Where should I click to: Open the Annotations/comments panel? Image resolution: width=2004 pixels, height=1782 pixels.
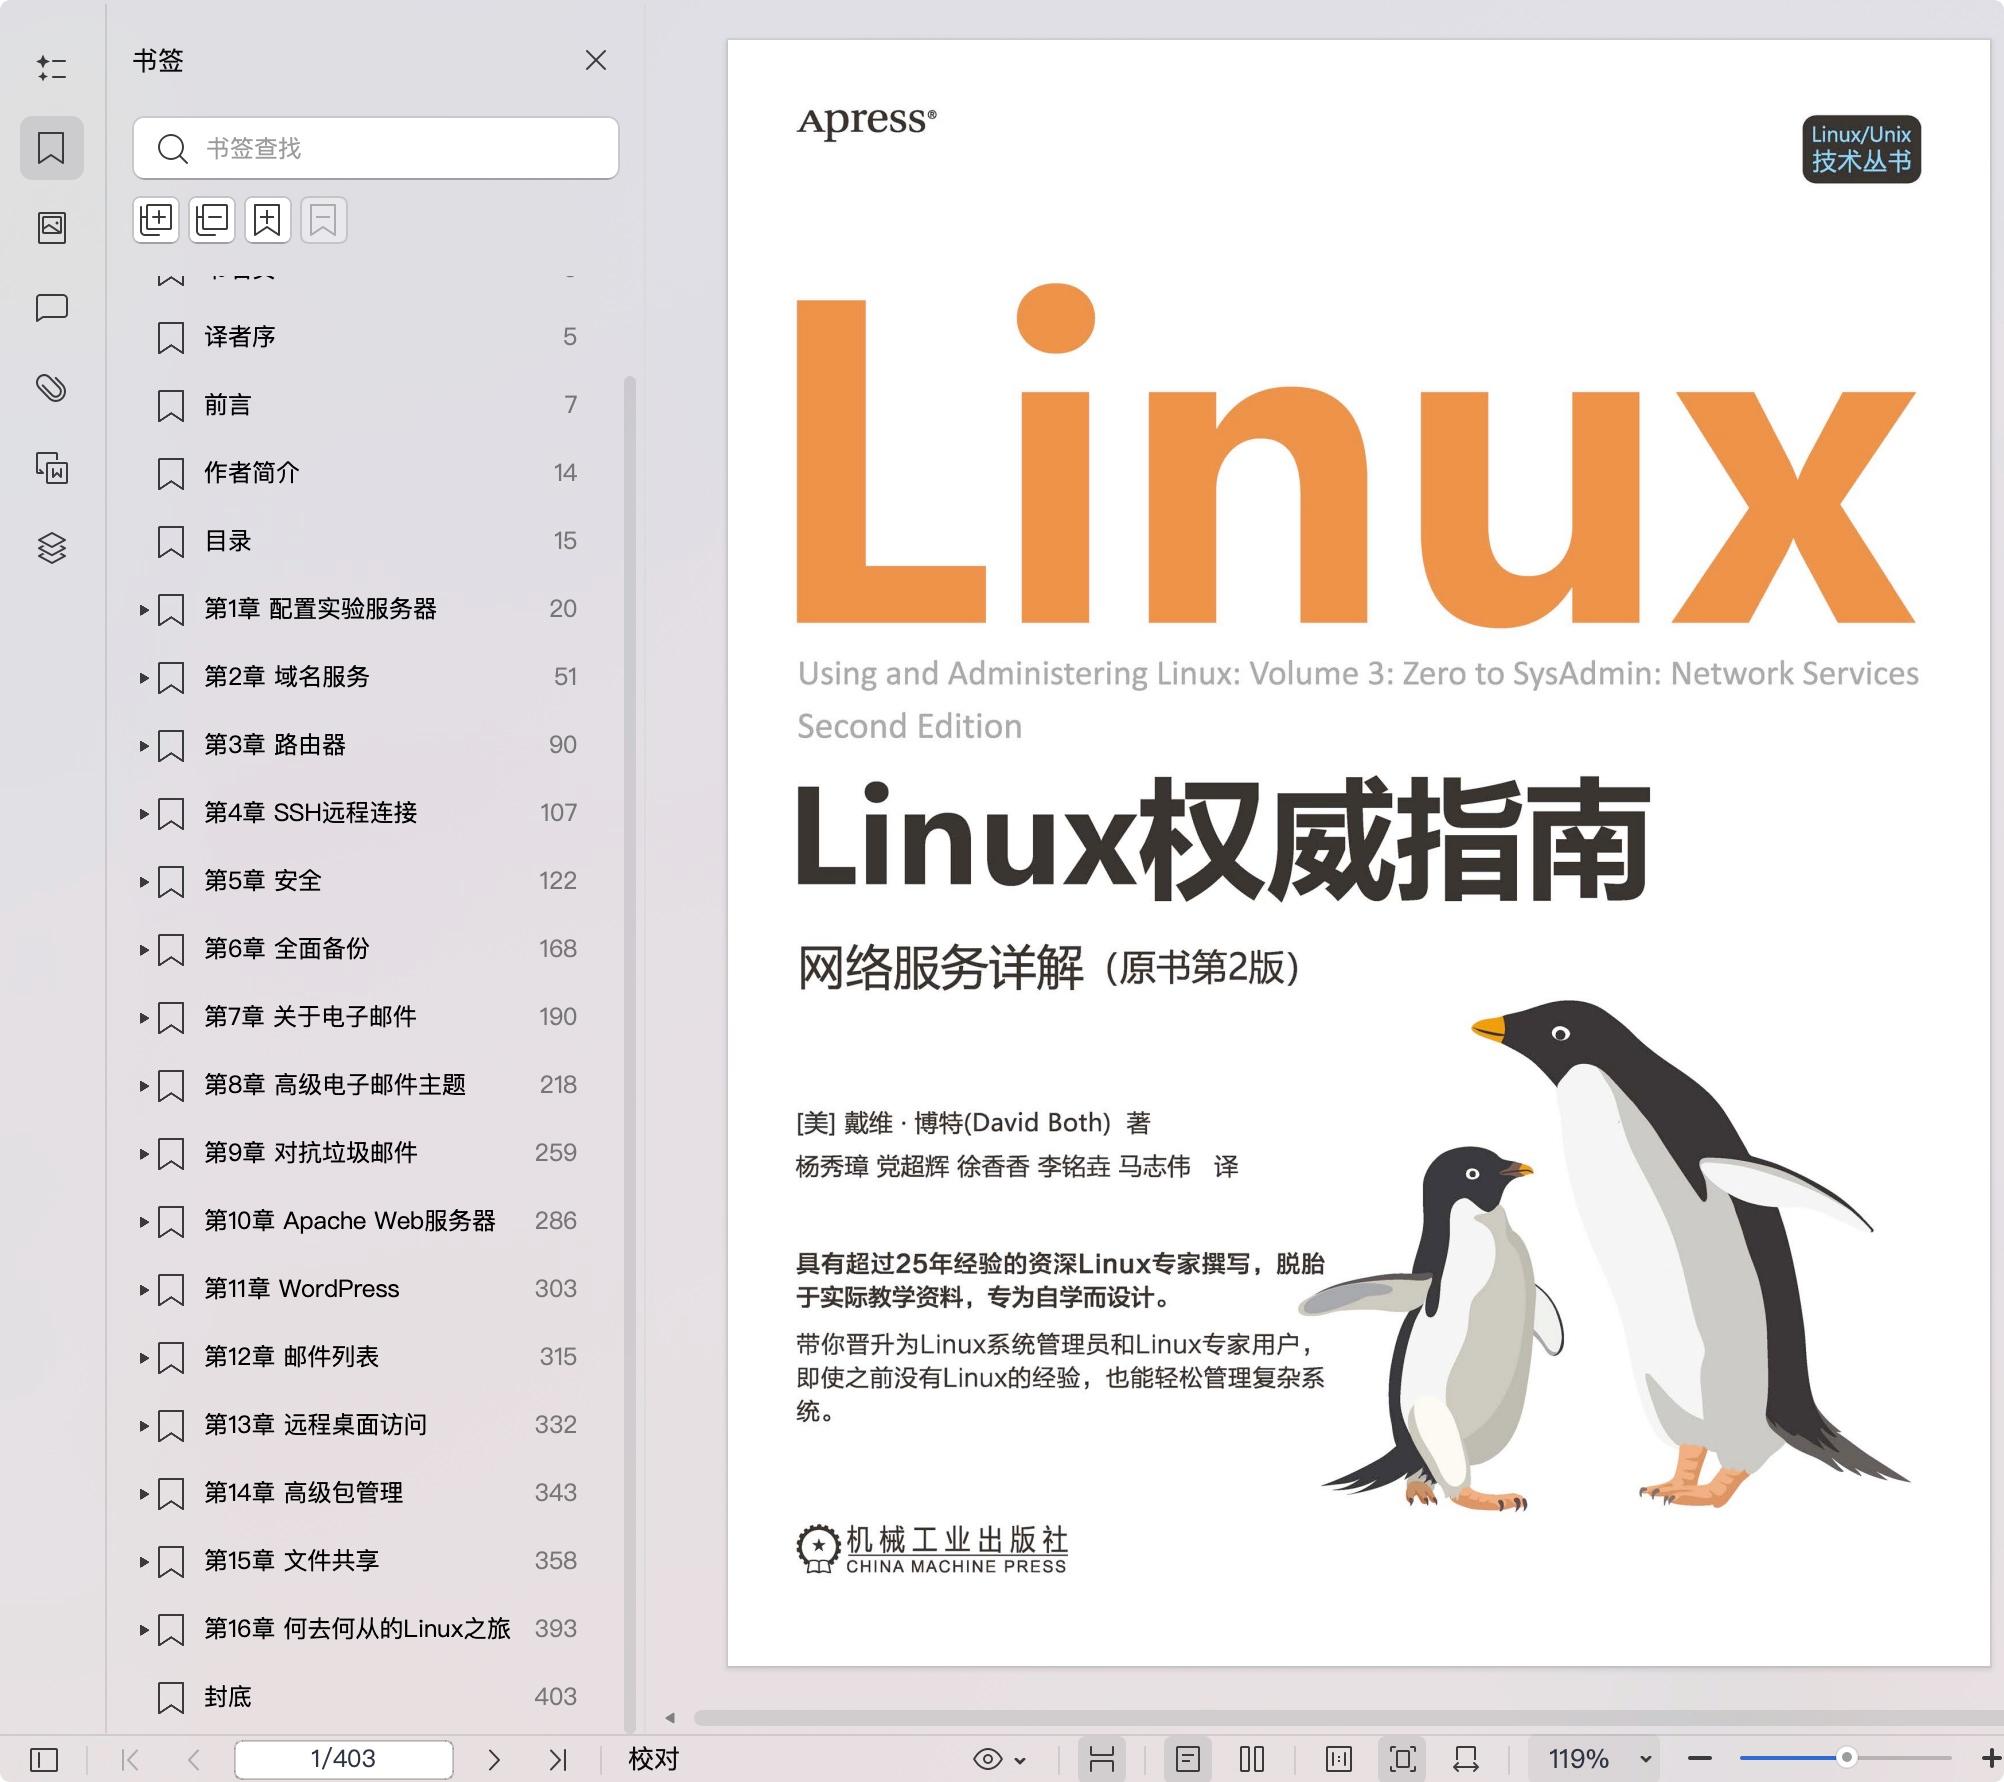[52, 308]
